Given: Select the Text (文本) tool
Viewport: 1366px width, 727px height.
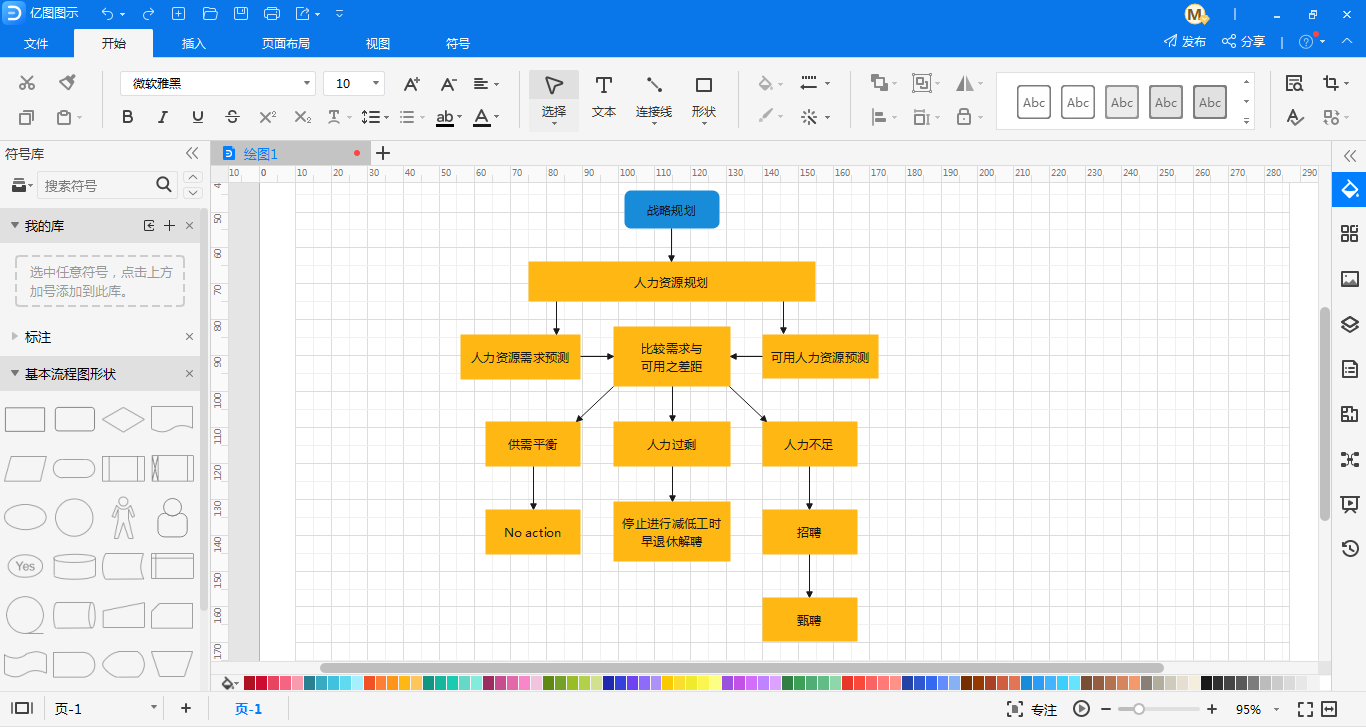Looking at the screenshot, I should (x=603, y=96).
